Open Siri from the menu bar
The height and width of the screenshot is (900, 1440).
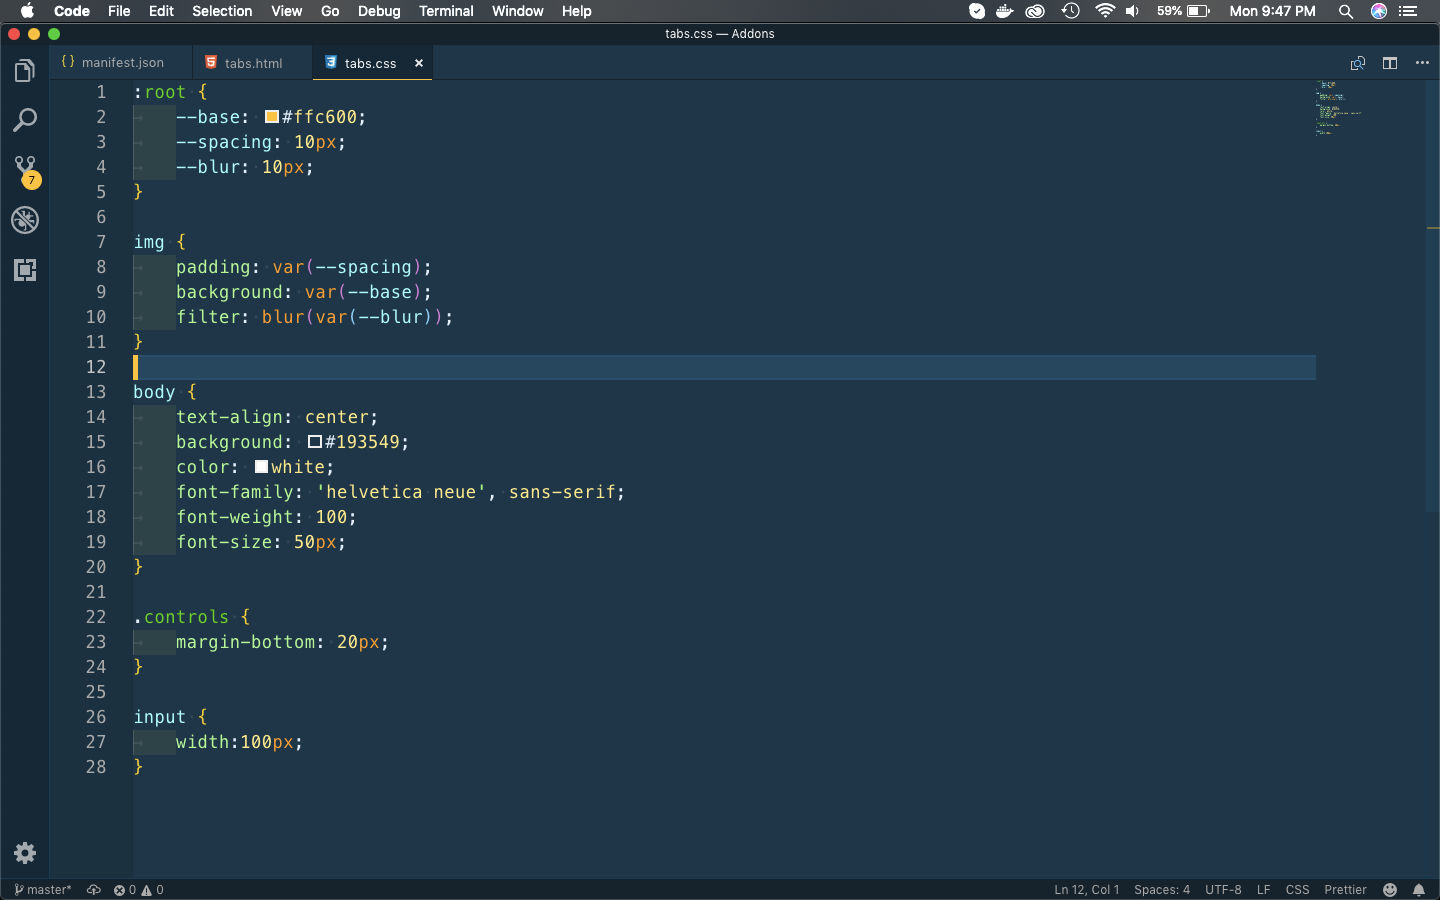pyautogui.click(x=1379, y=11)
